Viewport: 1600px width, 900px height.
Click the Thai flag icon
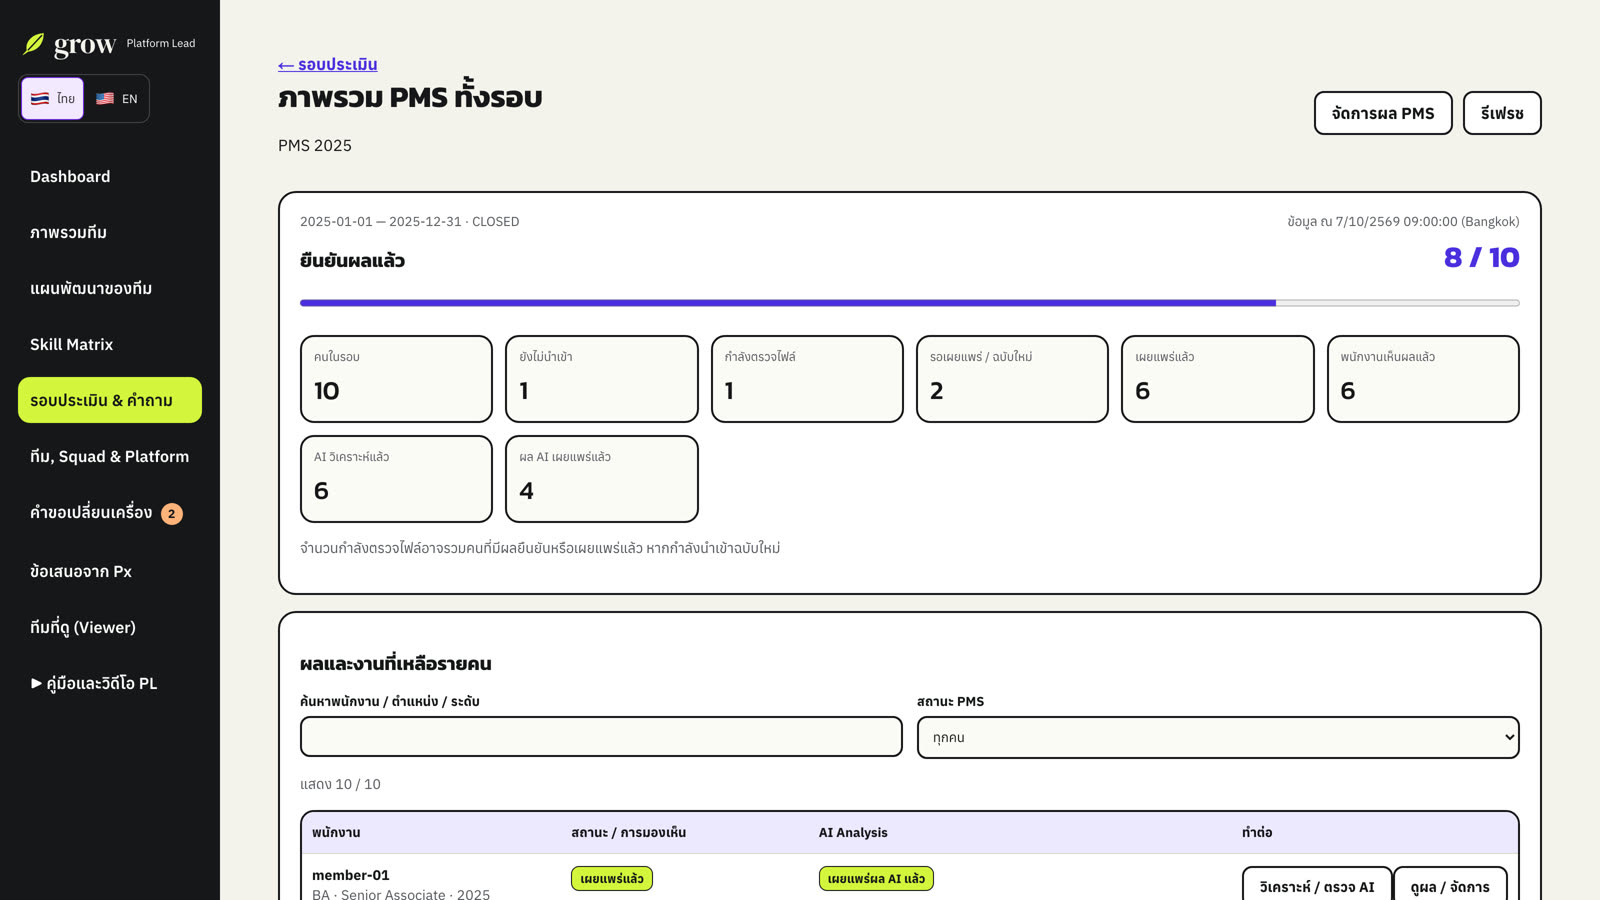click(40, 99)
